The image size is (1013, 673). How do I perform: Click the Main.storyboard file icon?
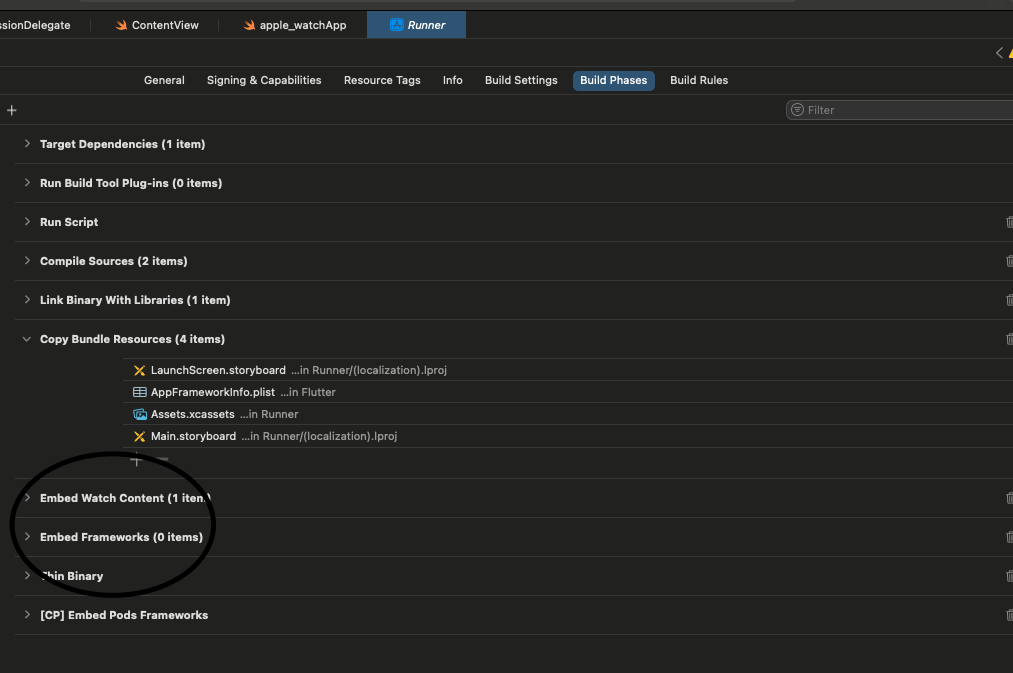coord(139,436)
